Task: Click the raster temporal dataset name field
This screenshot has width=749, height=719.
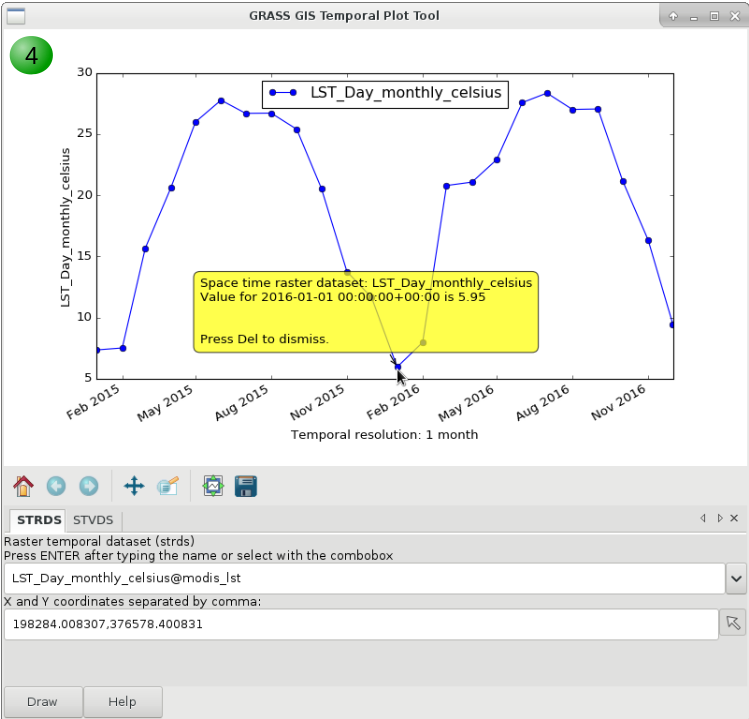Action: point(364,579)
